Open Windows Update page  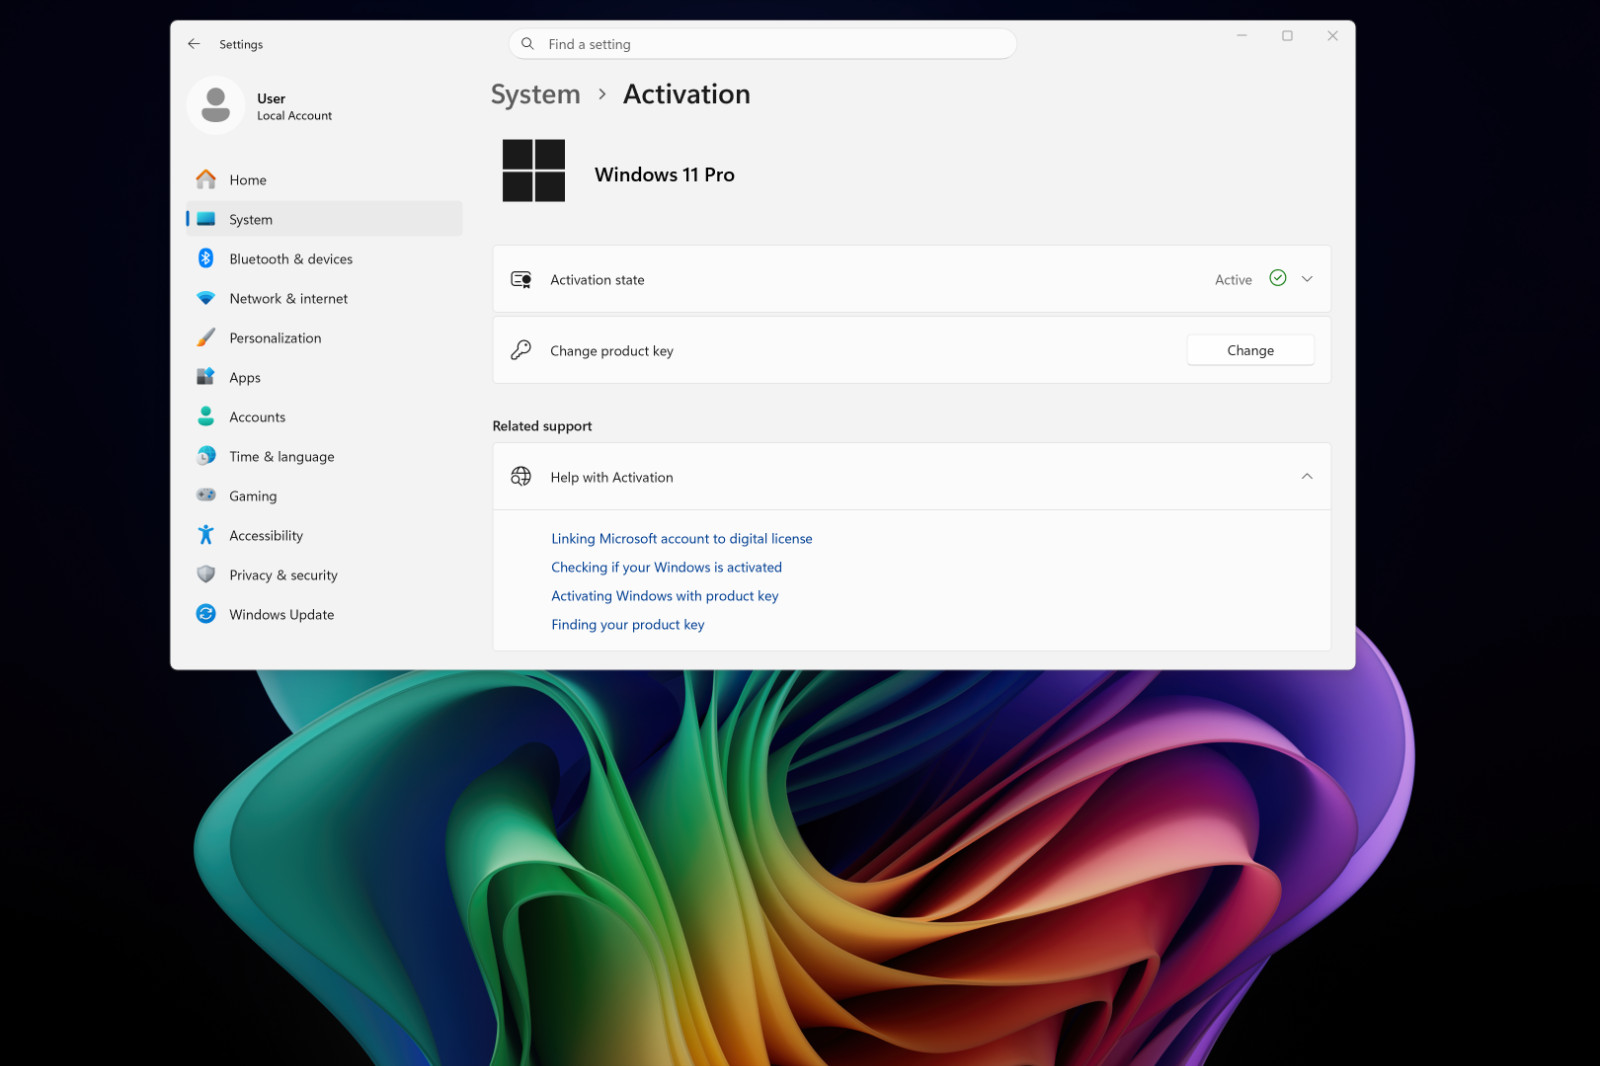click(x=324, y=614)
